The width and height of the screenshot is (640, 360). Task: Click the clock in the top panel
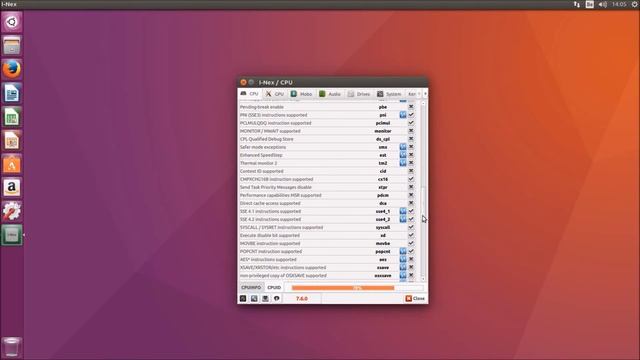click(x=619, y=4)
